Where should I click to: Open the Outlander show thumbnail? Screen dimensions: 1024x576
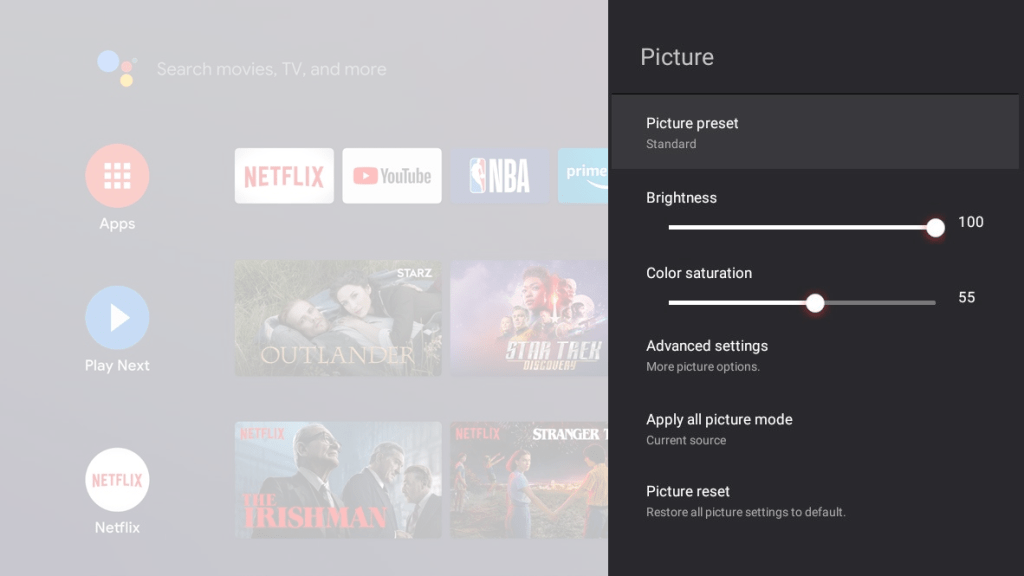tap(338, 317)
